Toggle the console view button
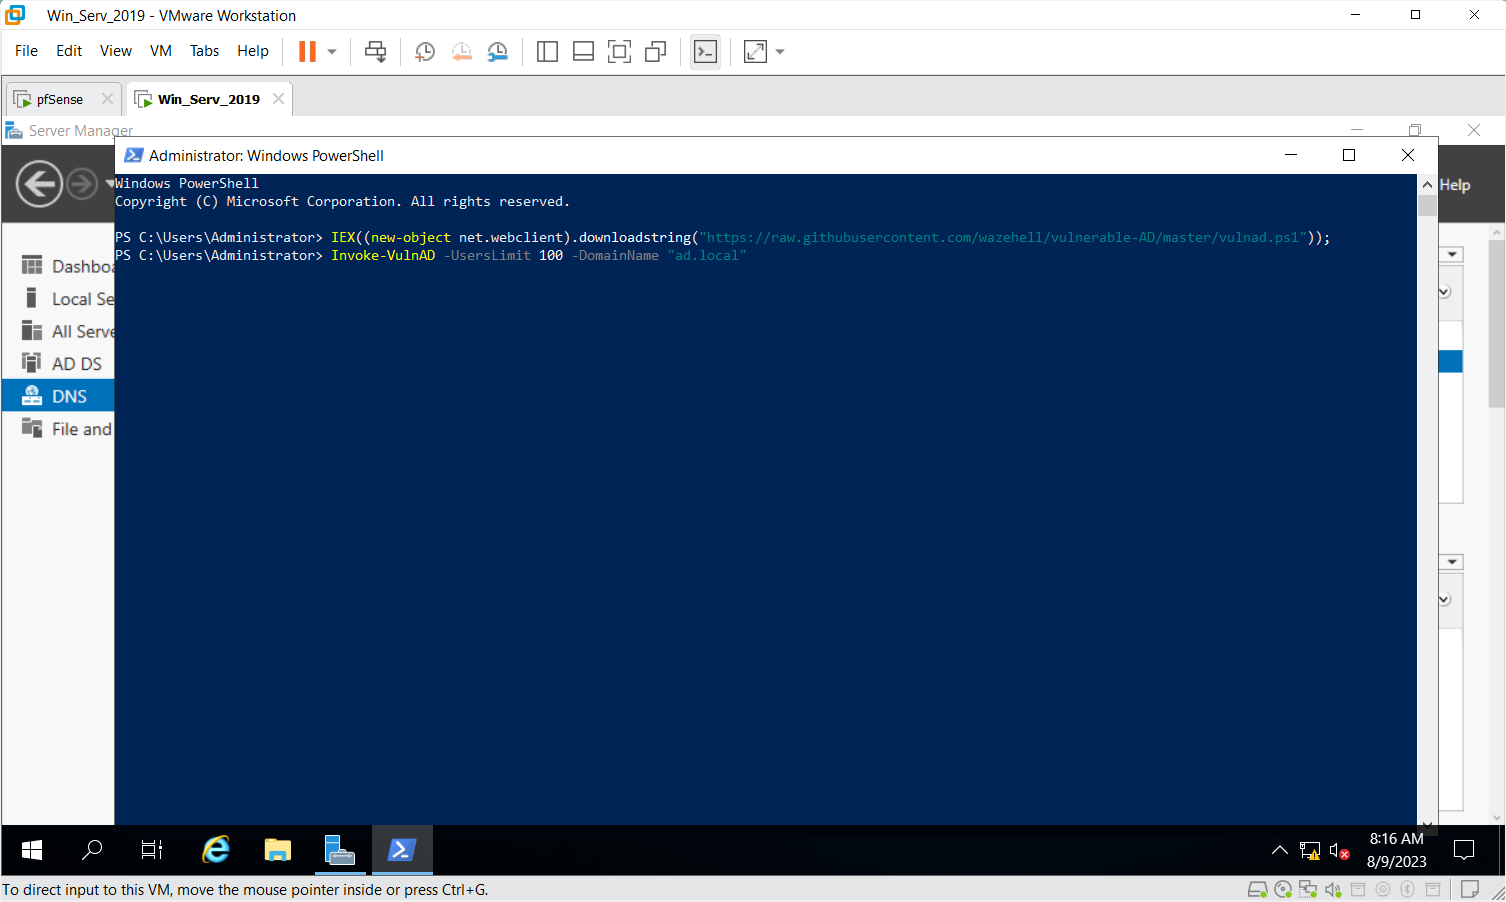 [x=705, y=51]
